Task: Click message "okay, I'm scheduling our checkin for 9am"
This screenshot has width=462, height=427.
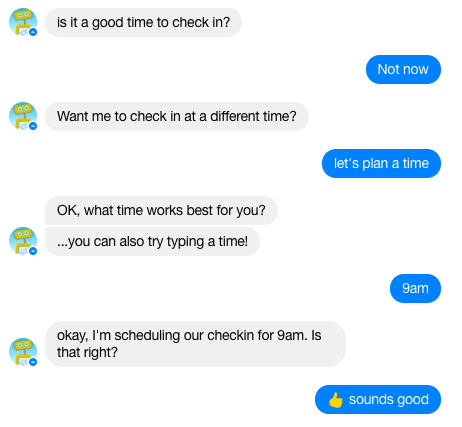Action: pyautogui.click(x=195, y=344)
